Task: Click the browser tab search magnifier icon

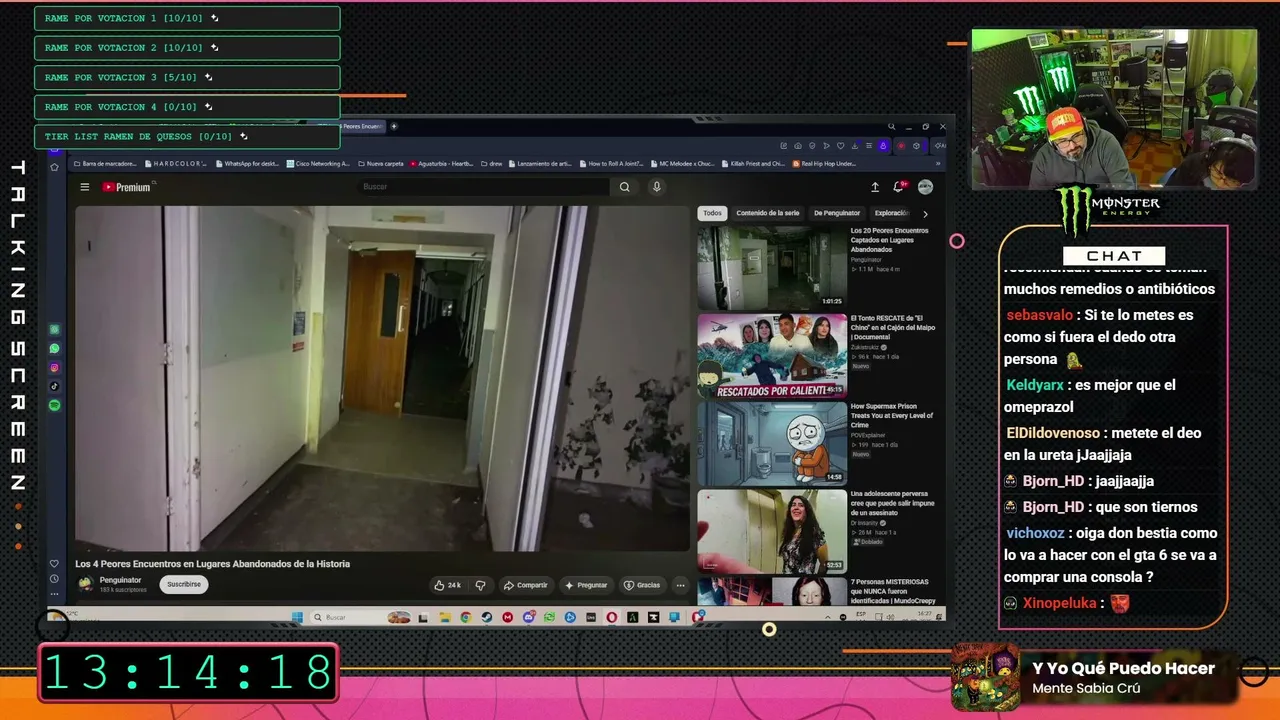Action: 891,127
